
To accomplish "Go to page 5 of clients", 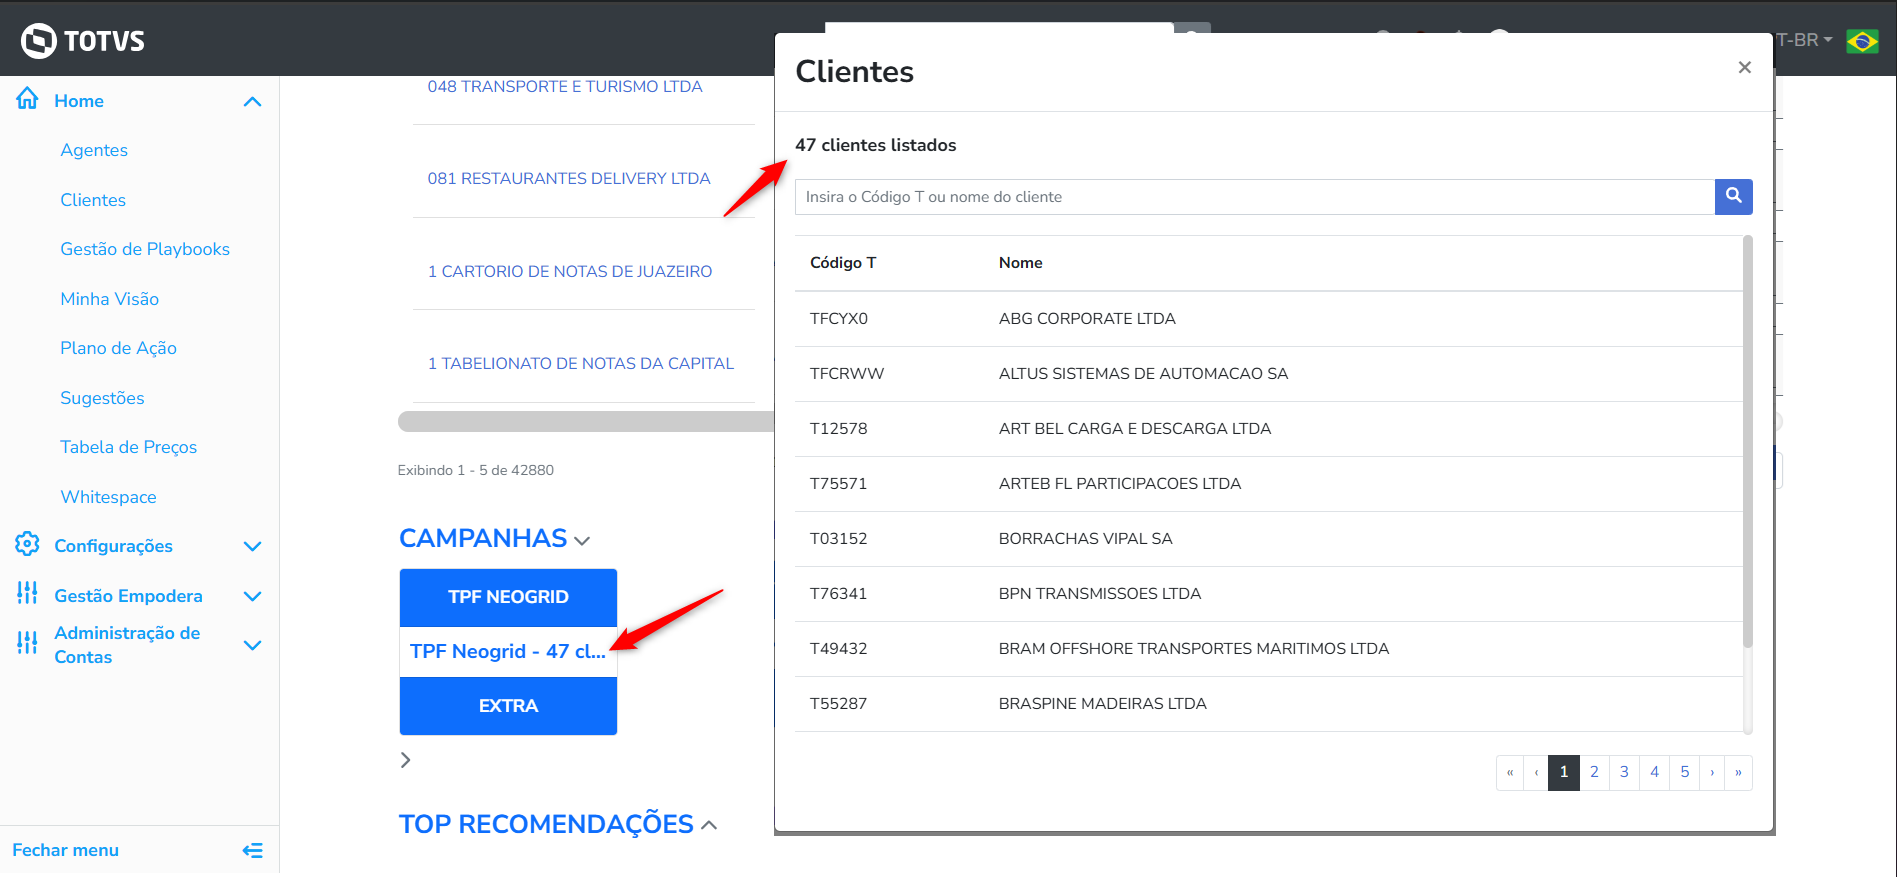I will tap(1684, 772).
